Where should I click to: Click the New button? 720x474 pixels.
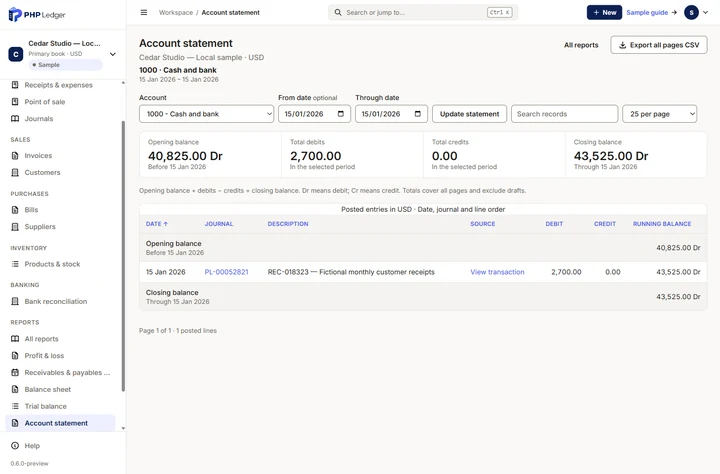604,12
